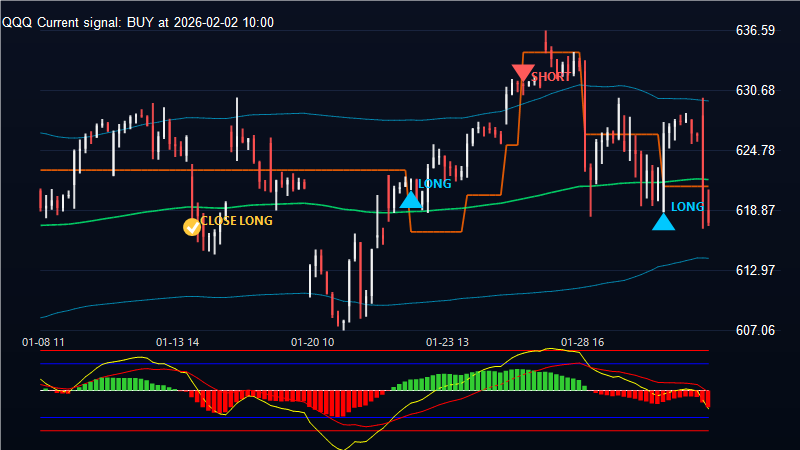This screenshot has height=450, width=800.
Task: Click the 624.78 price axis label
Action: pos(755,151)
